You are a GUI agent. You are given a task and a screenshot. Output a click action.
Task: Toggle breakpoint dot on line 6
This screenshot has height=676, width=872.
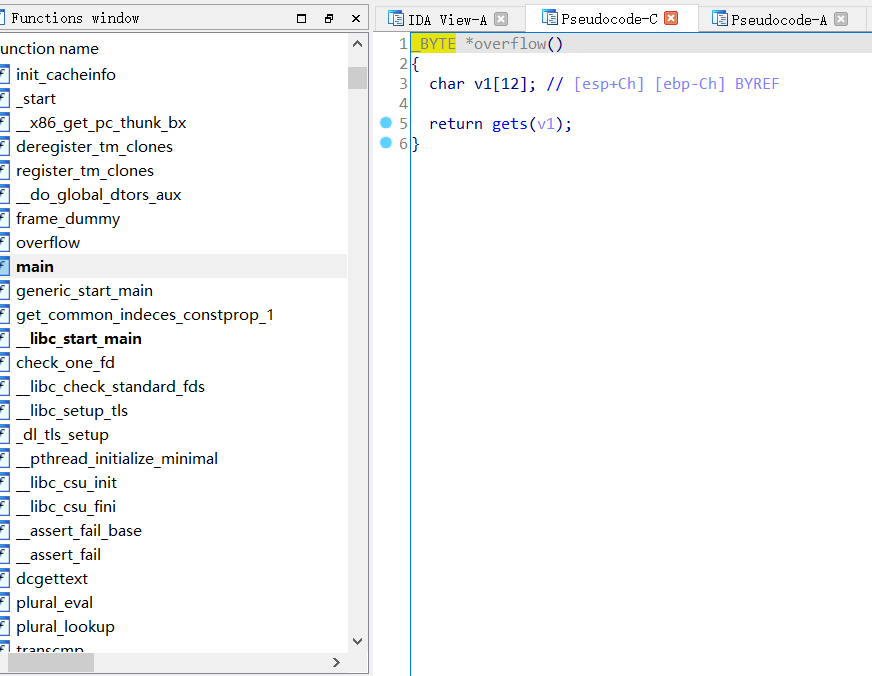click(386, 143)
